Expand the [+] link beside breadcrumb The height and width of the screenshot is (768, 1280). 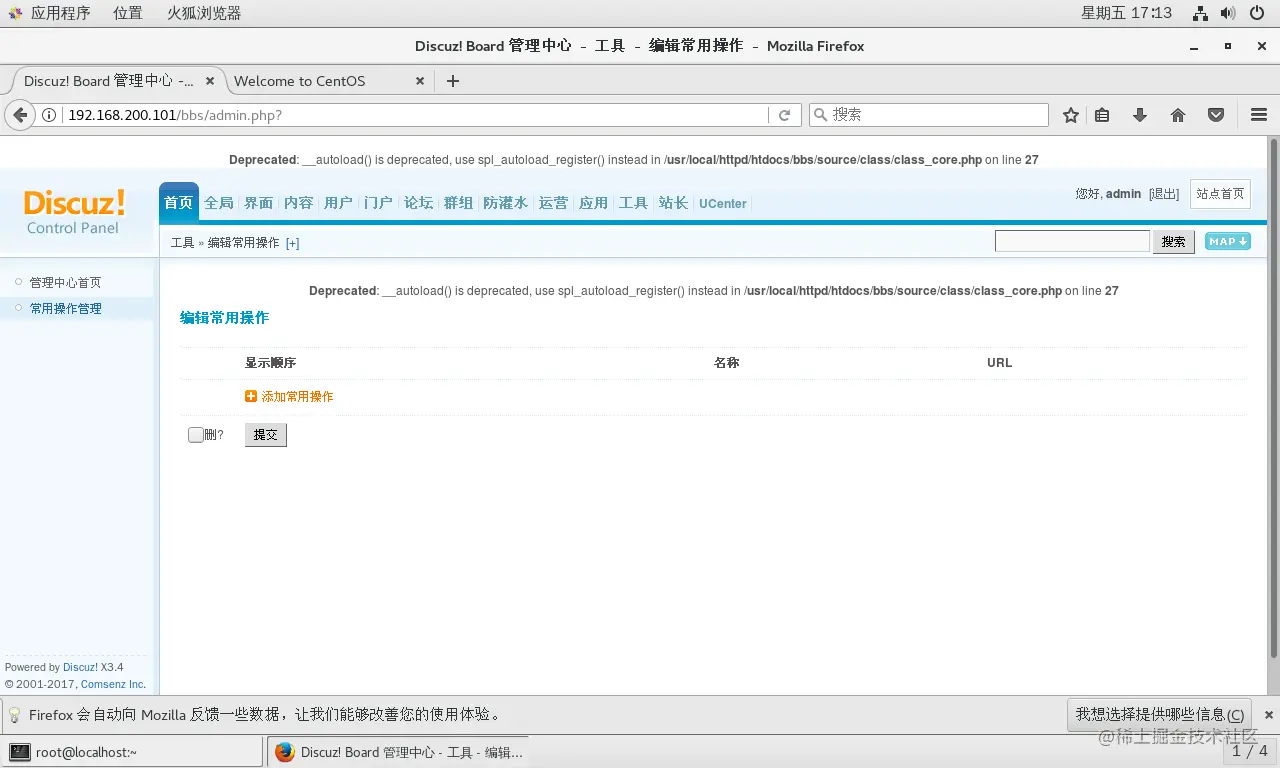292,243
